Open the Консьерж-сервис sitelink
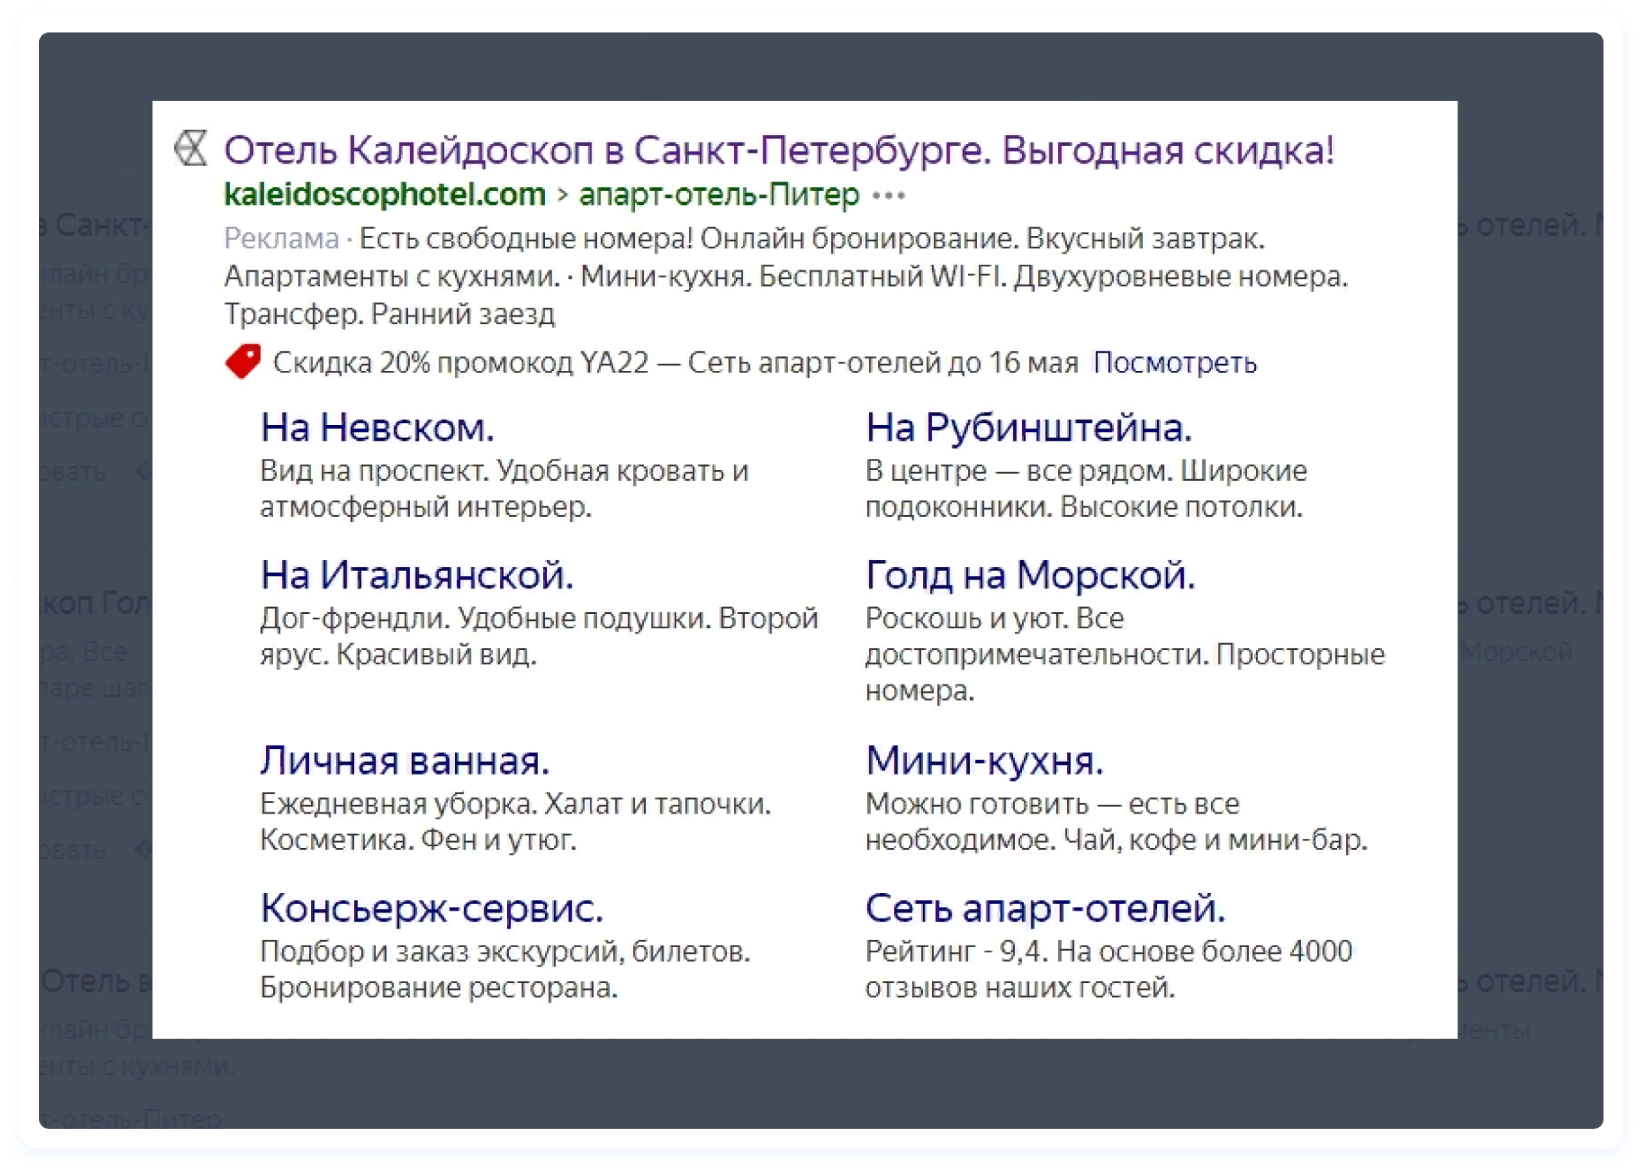1640x1172 pixels. click(432, 908)
